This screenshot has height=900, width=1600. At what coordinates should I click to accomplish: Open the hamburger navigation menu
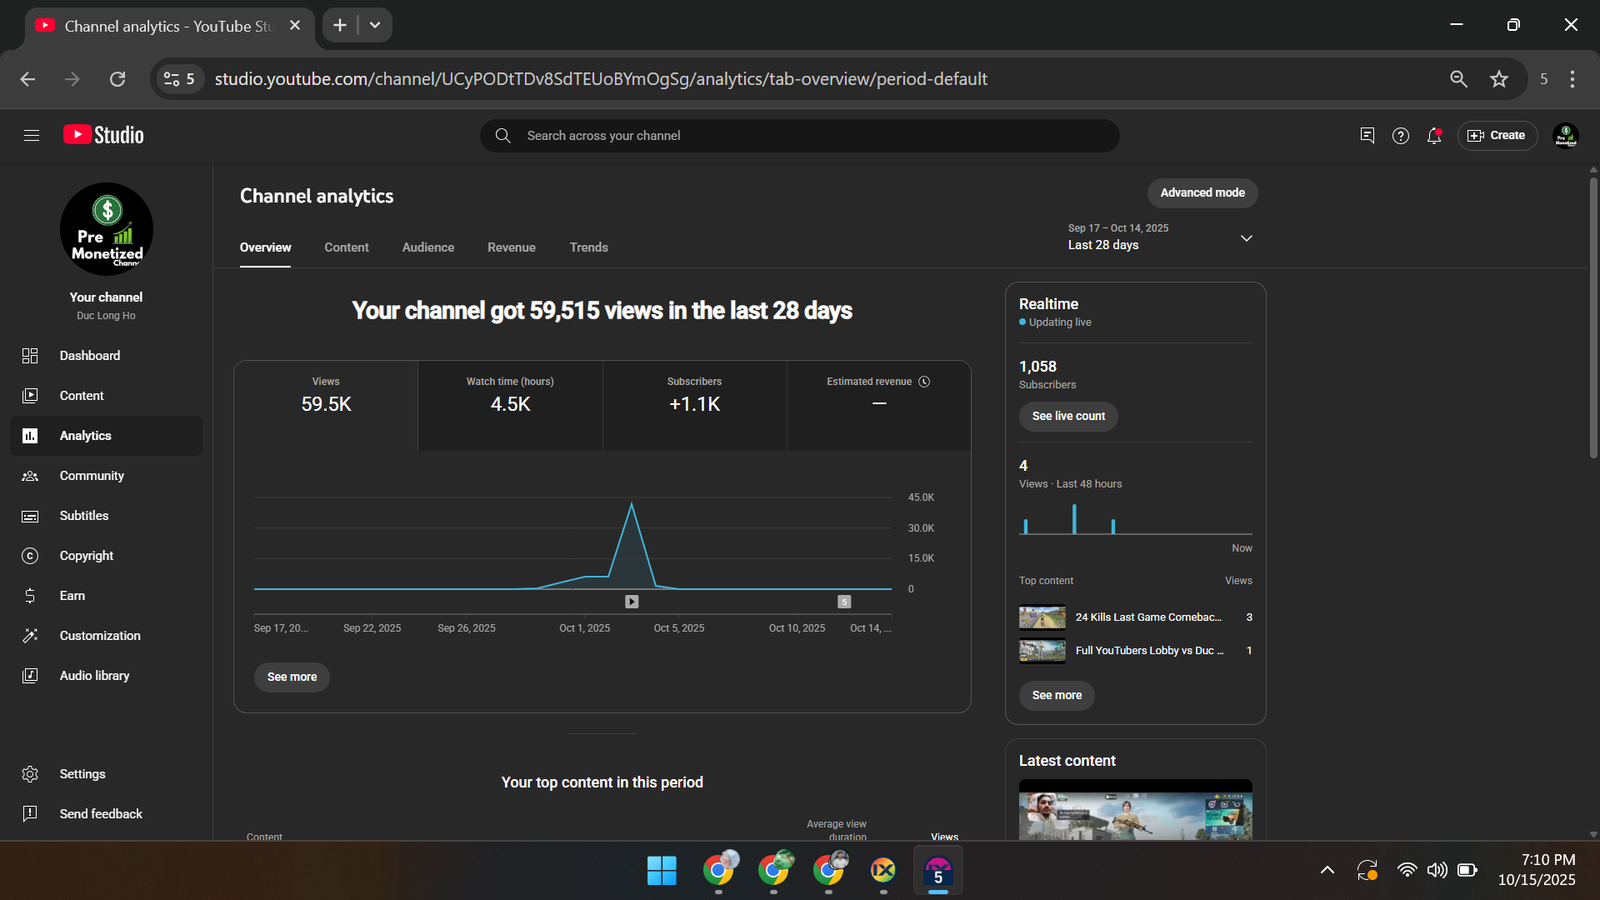point(31,135)
